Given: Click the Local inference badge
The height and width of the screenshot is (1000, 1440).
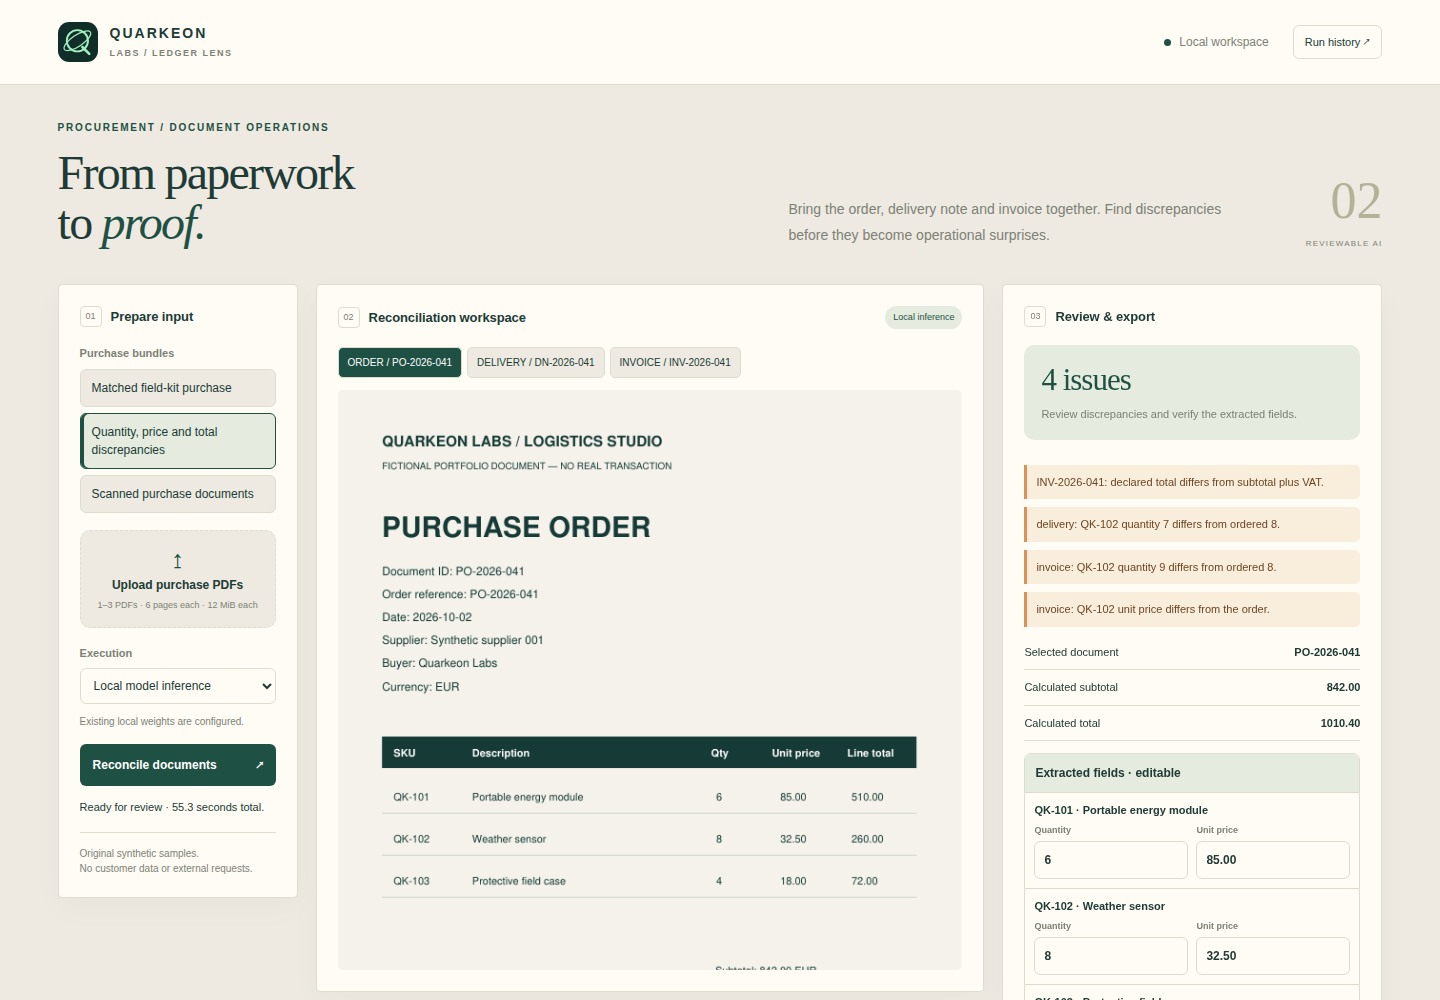Looking at the screenshot, I should pos(923,317).
